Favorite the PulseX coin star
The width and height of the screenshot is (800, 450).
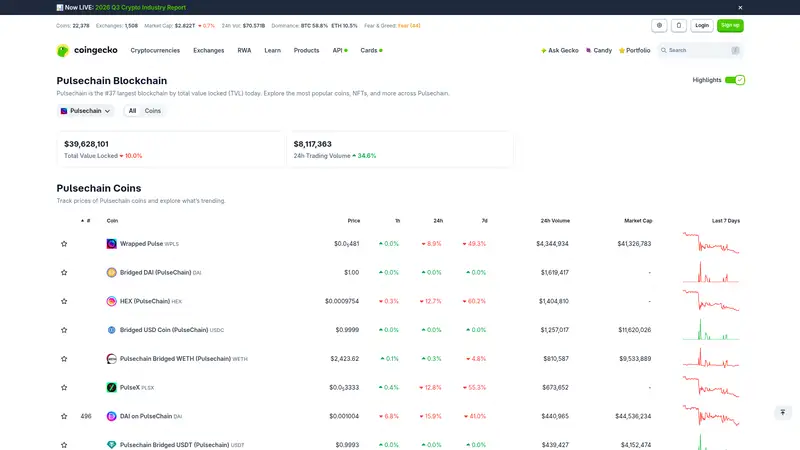(64, 387)
